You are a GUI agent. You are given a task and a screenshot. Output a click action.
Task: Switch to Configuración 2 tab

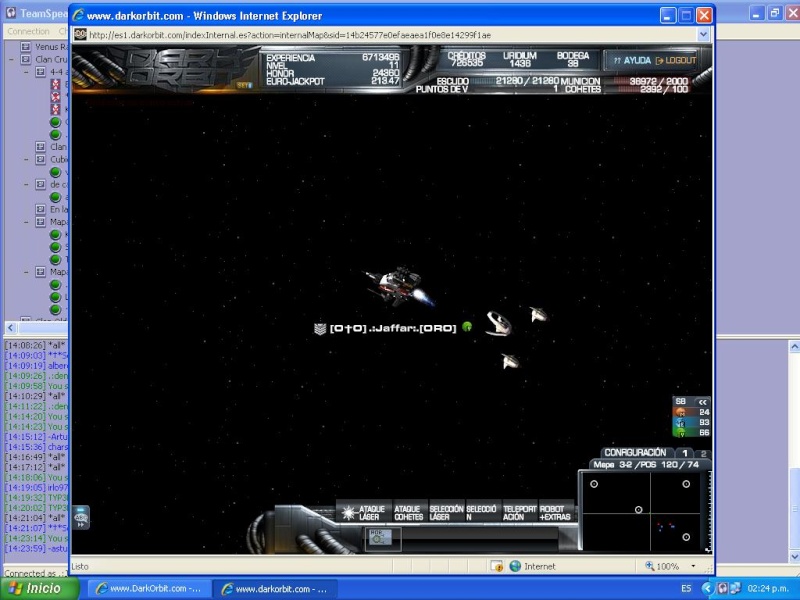pyautogui.click(x=703, y=453)
